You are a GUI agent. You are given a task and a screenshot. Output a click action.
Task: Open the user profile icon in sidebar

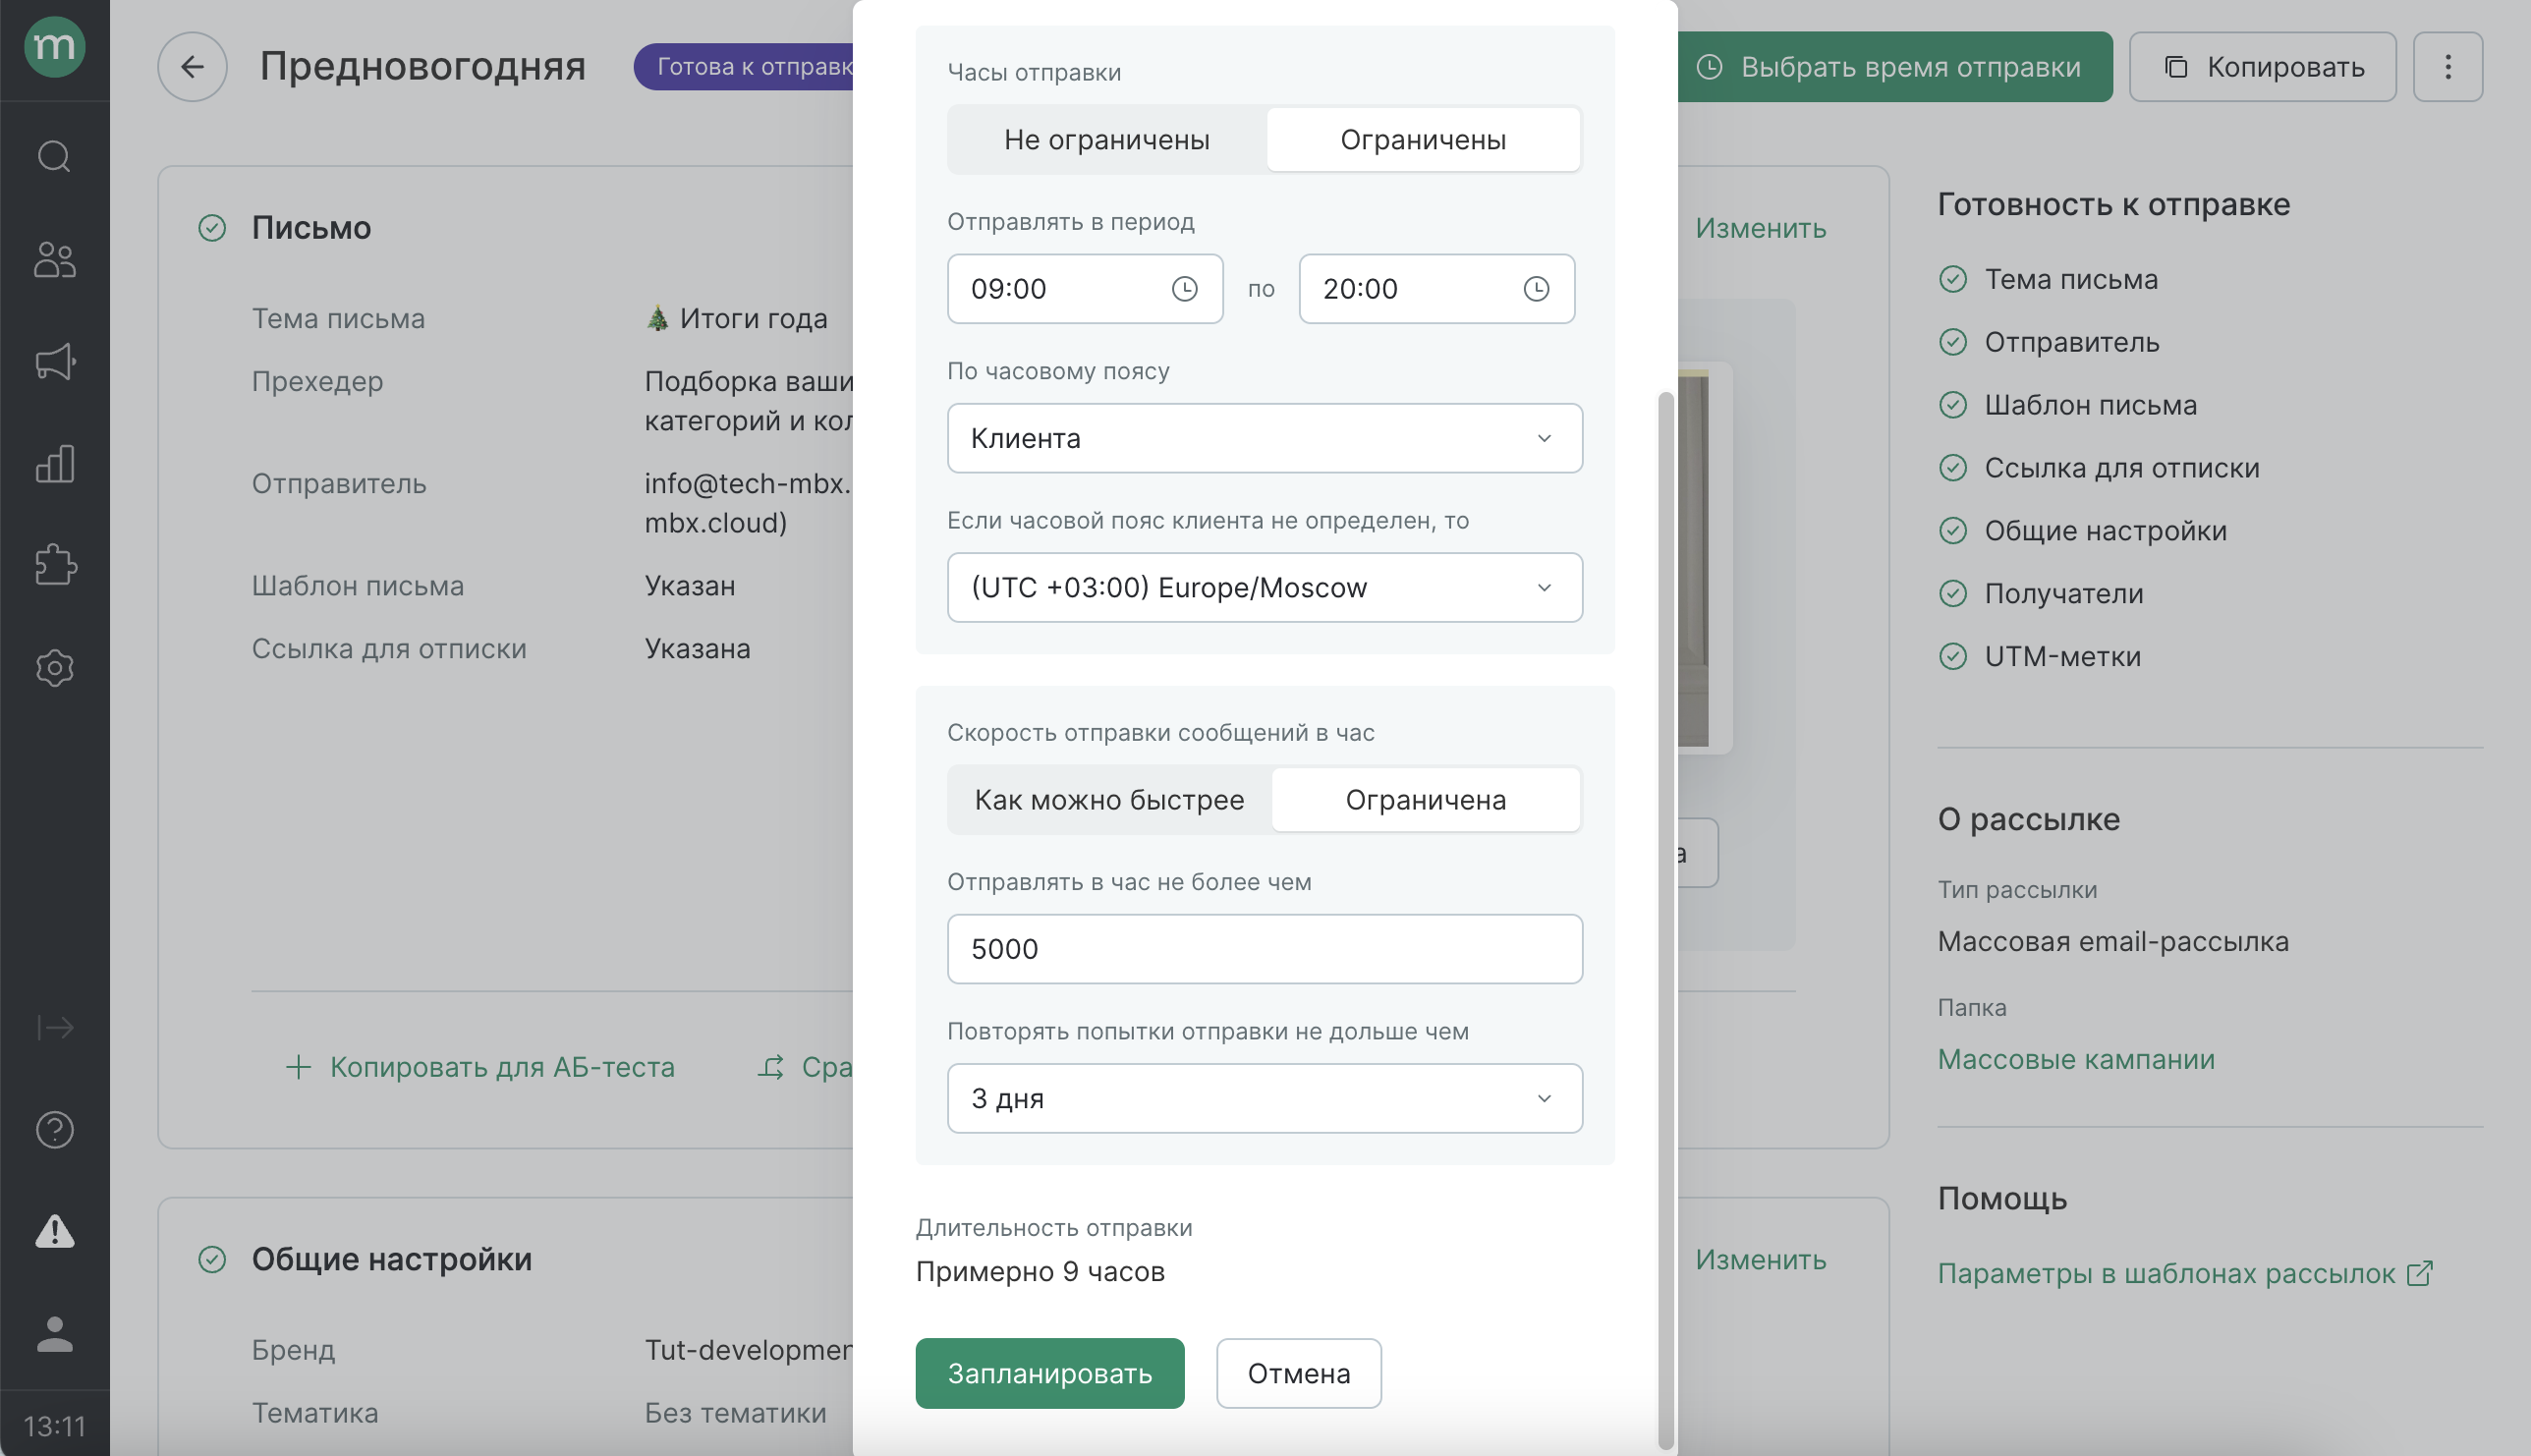point(54,1334)
